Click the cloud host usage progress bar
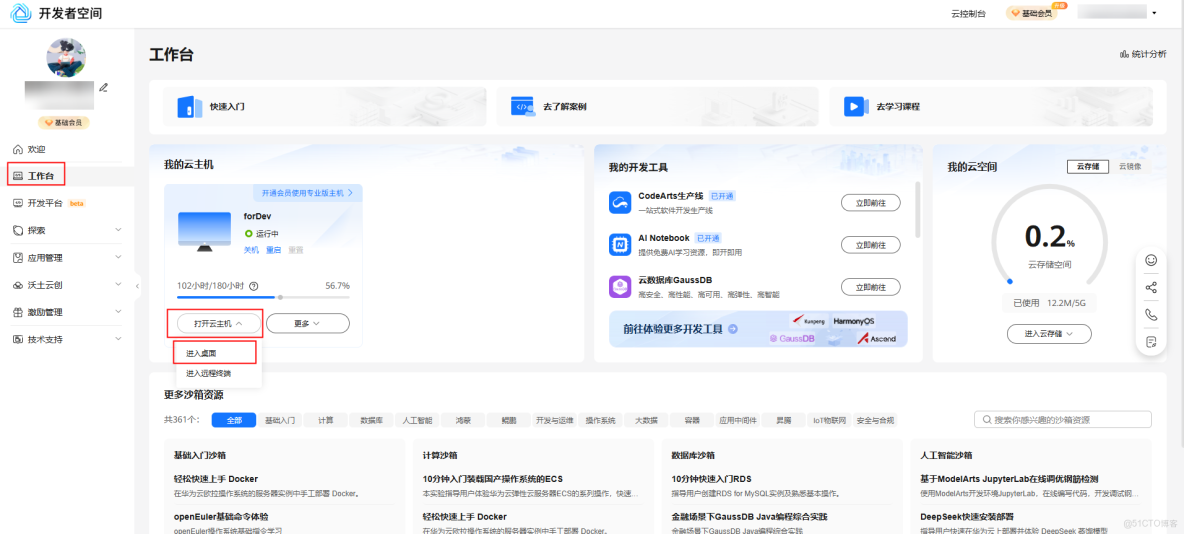 [263, 298]
